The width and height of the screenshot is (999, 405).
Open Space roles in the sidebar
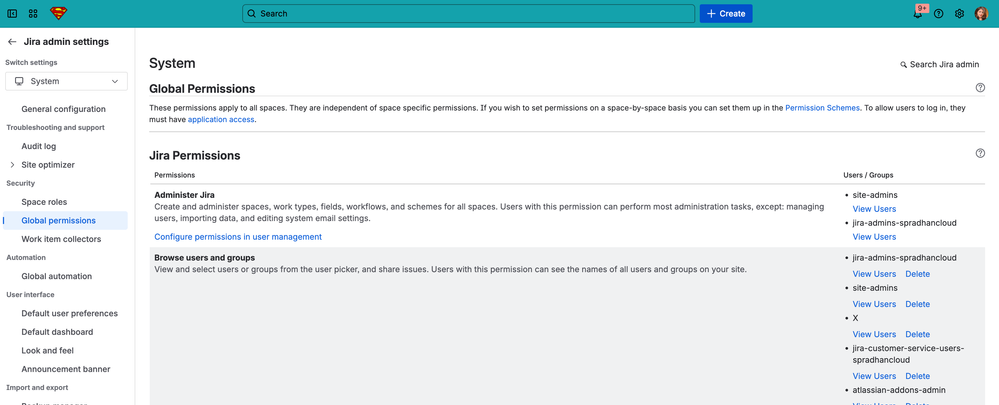tap(44, 202)
